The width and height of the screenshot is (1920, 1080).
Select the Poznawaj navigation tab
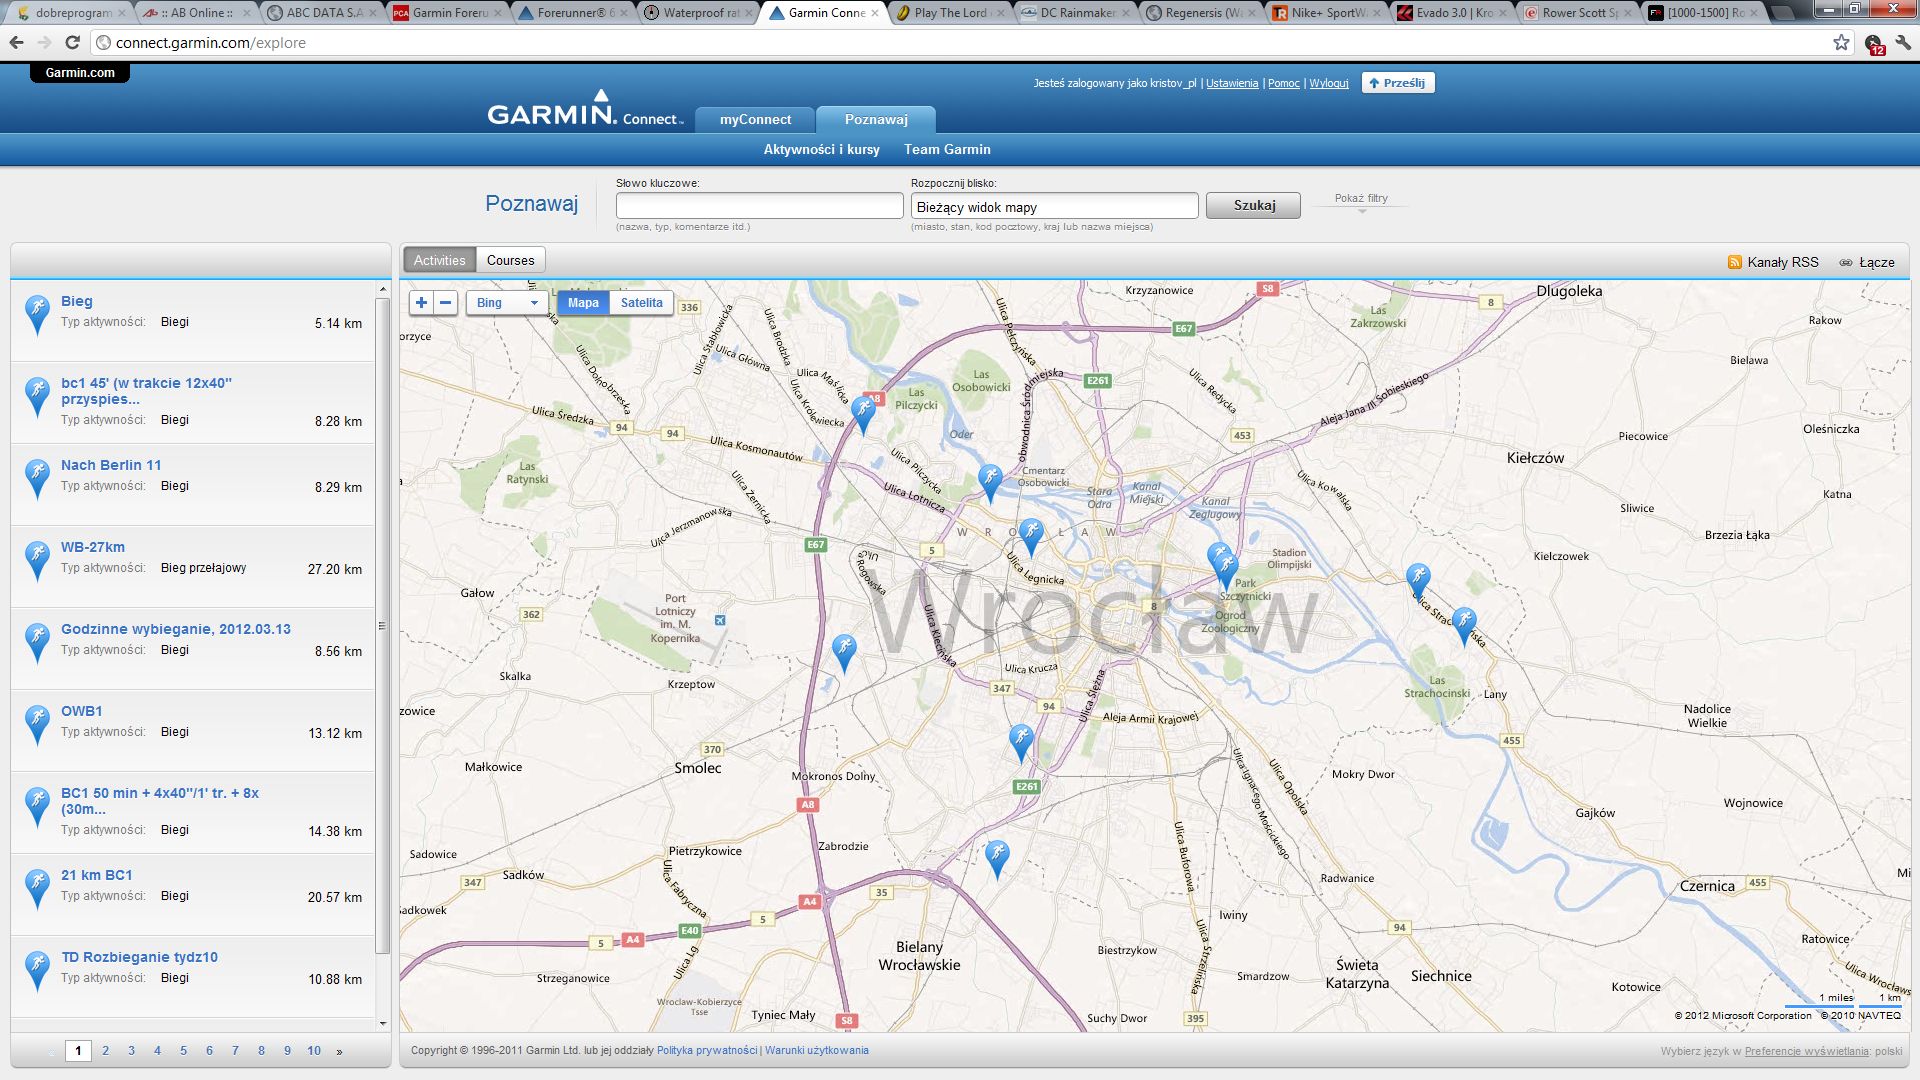(x=876, y=120)
